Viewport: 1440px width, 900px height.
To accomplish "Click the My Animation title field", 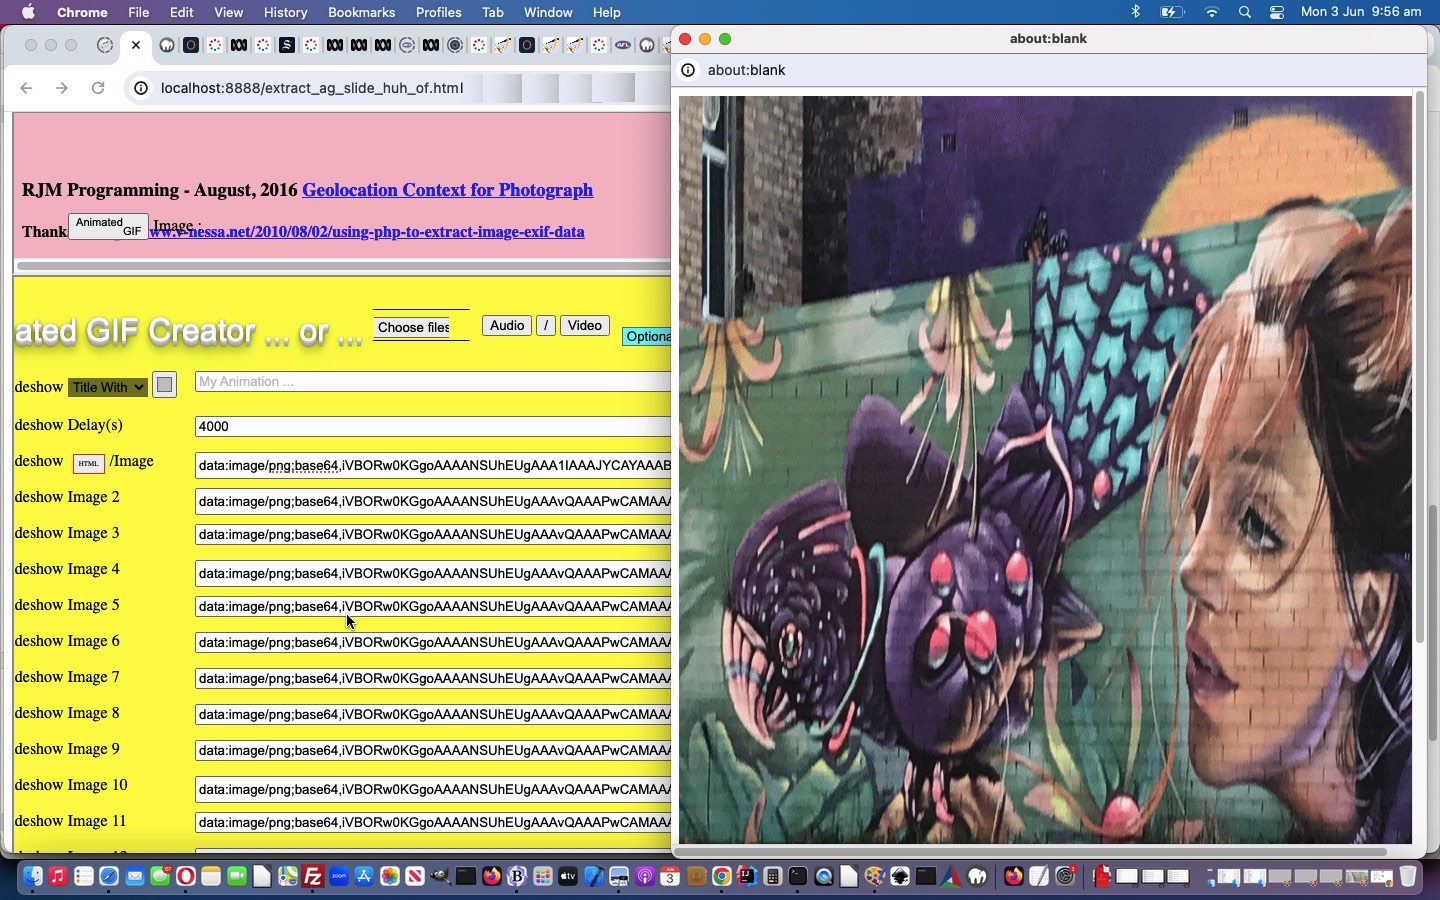I will [433, 381].
